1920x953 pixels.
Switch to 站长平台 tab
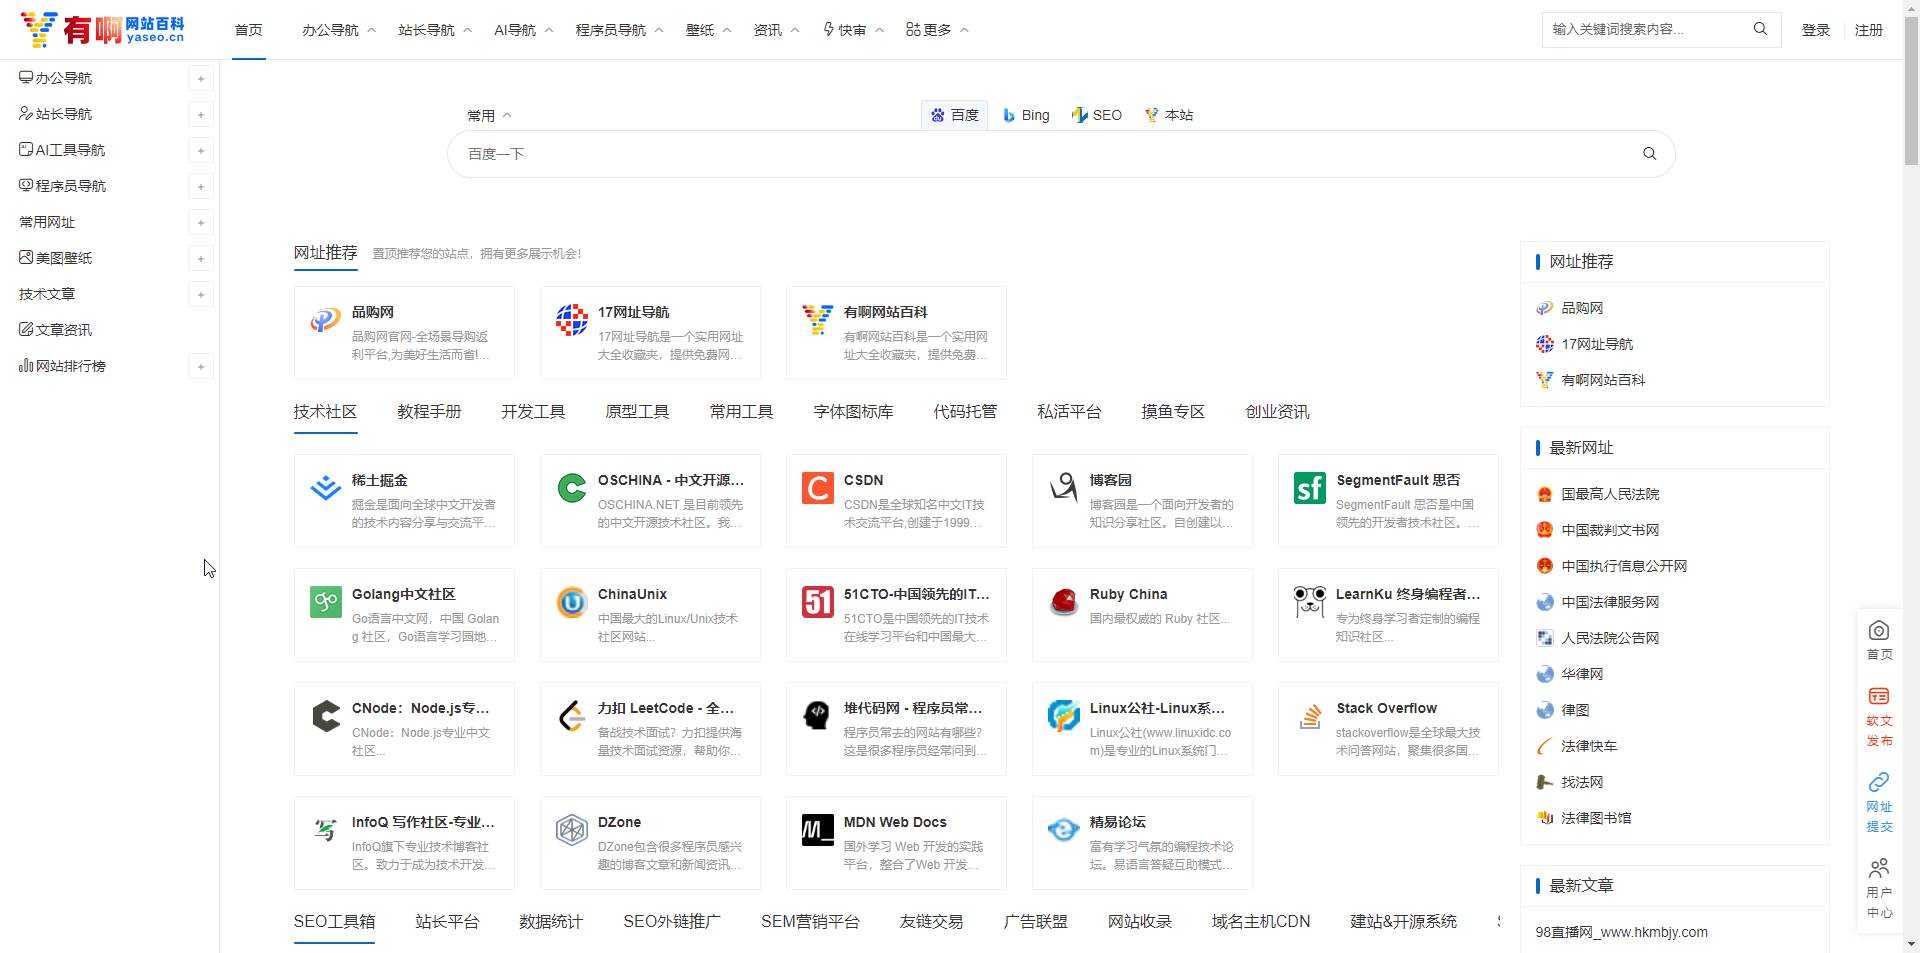[x=447, y=922]
